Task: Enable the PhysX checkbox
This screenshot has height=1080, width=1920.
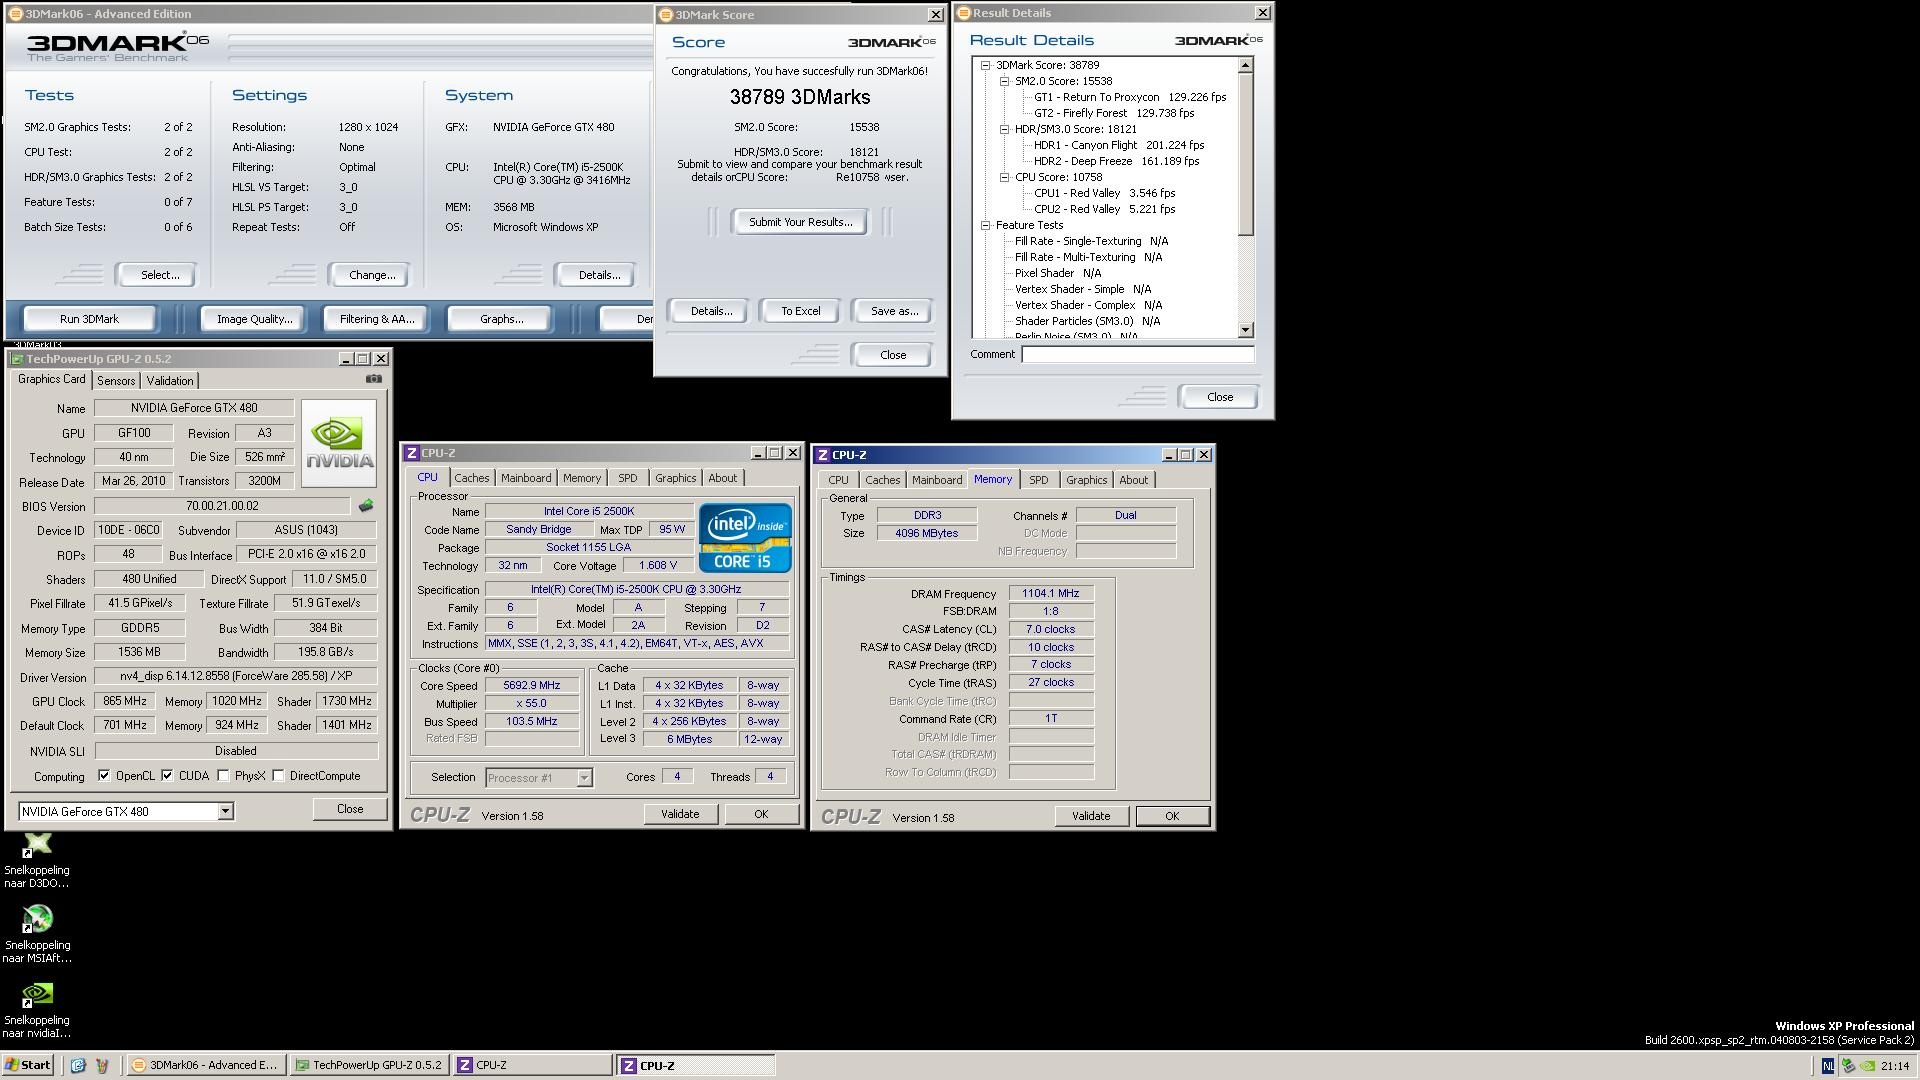Action: pos(223,776)
